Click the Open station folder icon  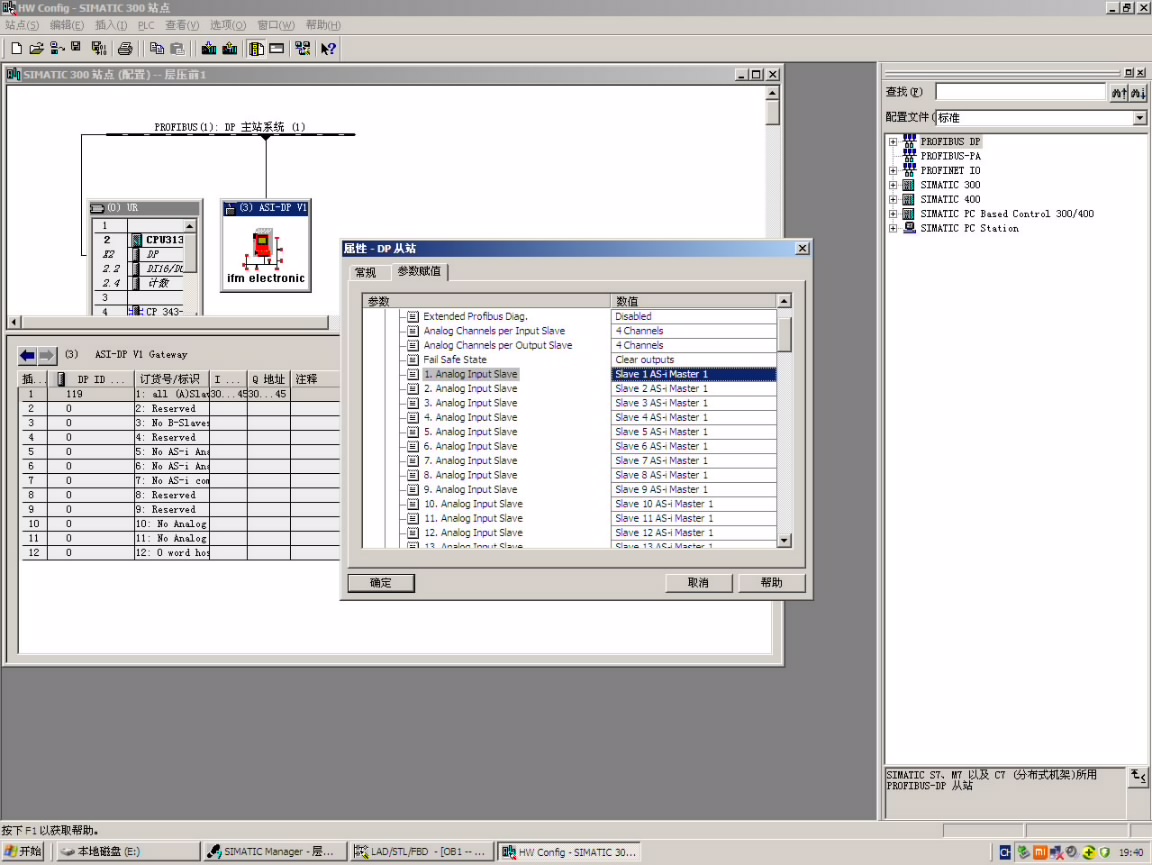tap(36, 49)
